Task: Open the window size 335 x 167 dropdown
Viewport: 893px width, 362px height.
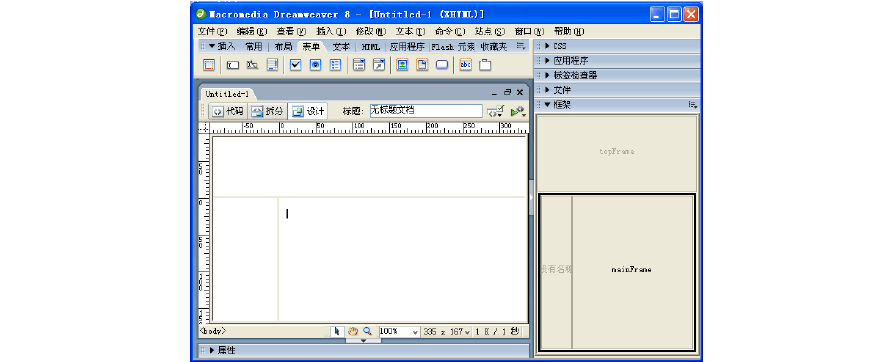Action: (446, 331)
